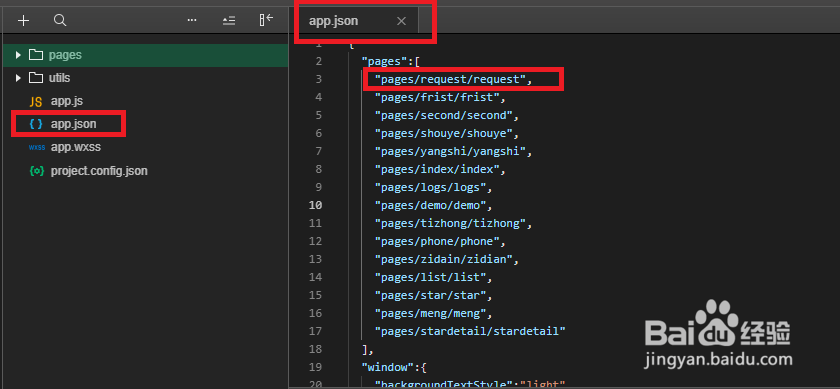
Task: Click the "pages/tizhong/tizhong" entry
Action: [454, 223]
